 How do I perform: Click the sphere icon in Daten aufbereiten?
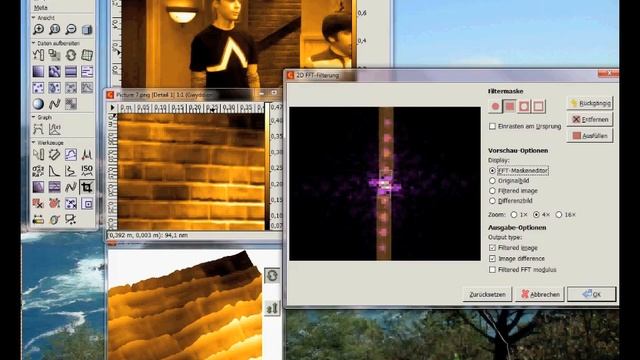(x=38, y=104)
